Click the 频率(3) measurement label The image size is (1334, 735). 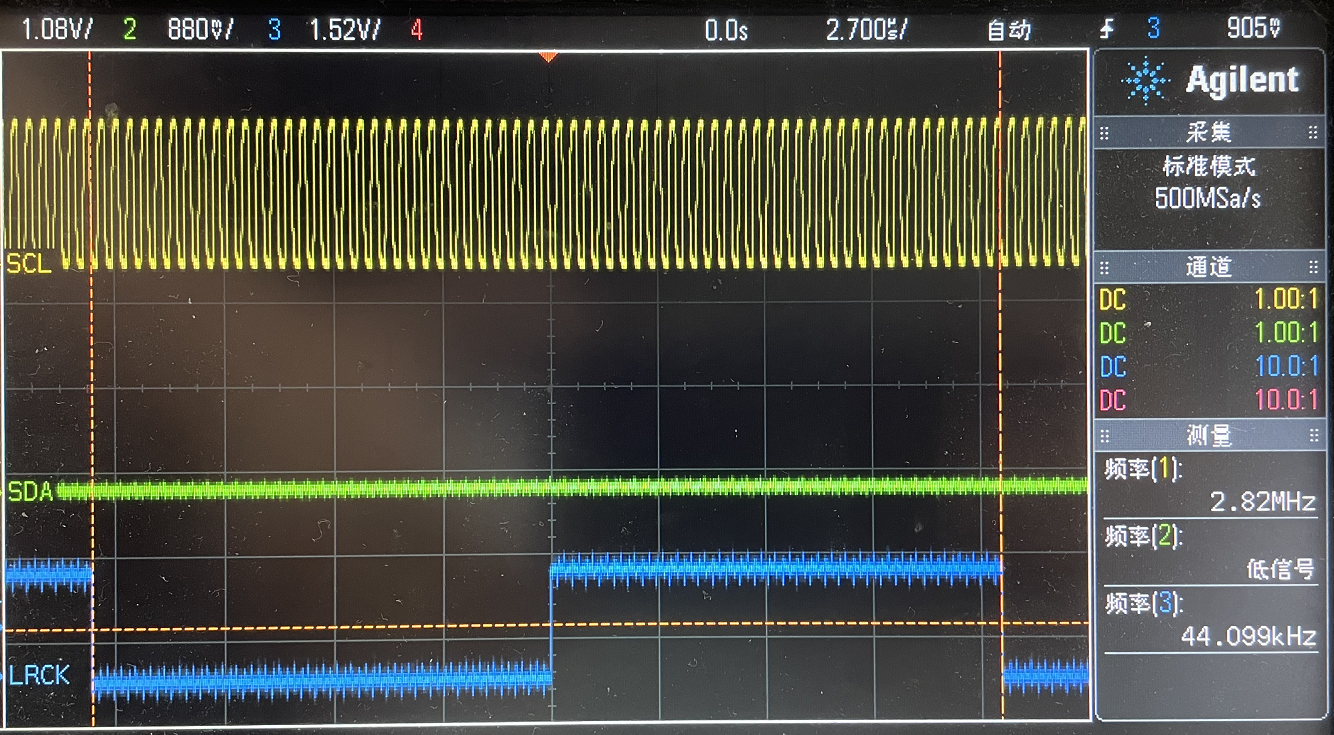coord(1143,604)
